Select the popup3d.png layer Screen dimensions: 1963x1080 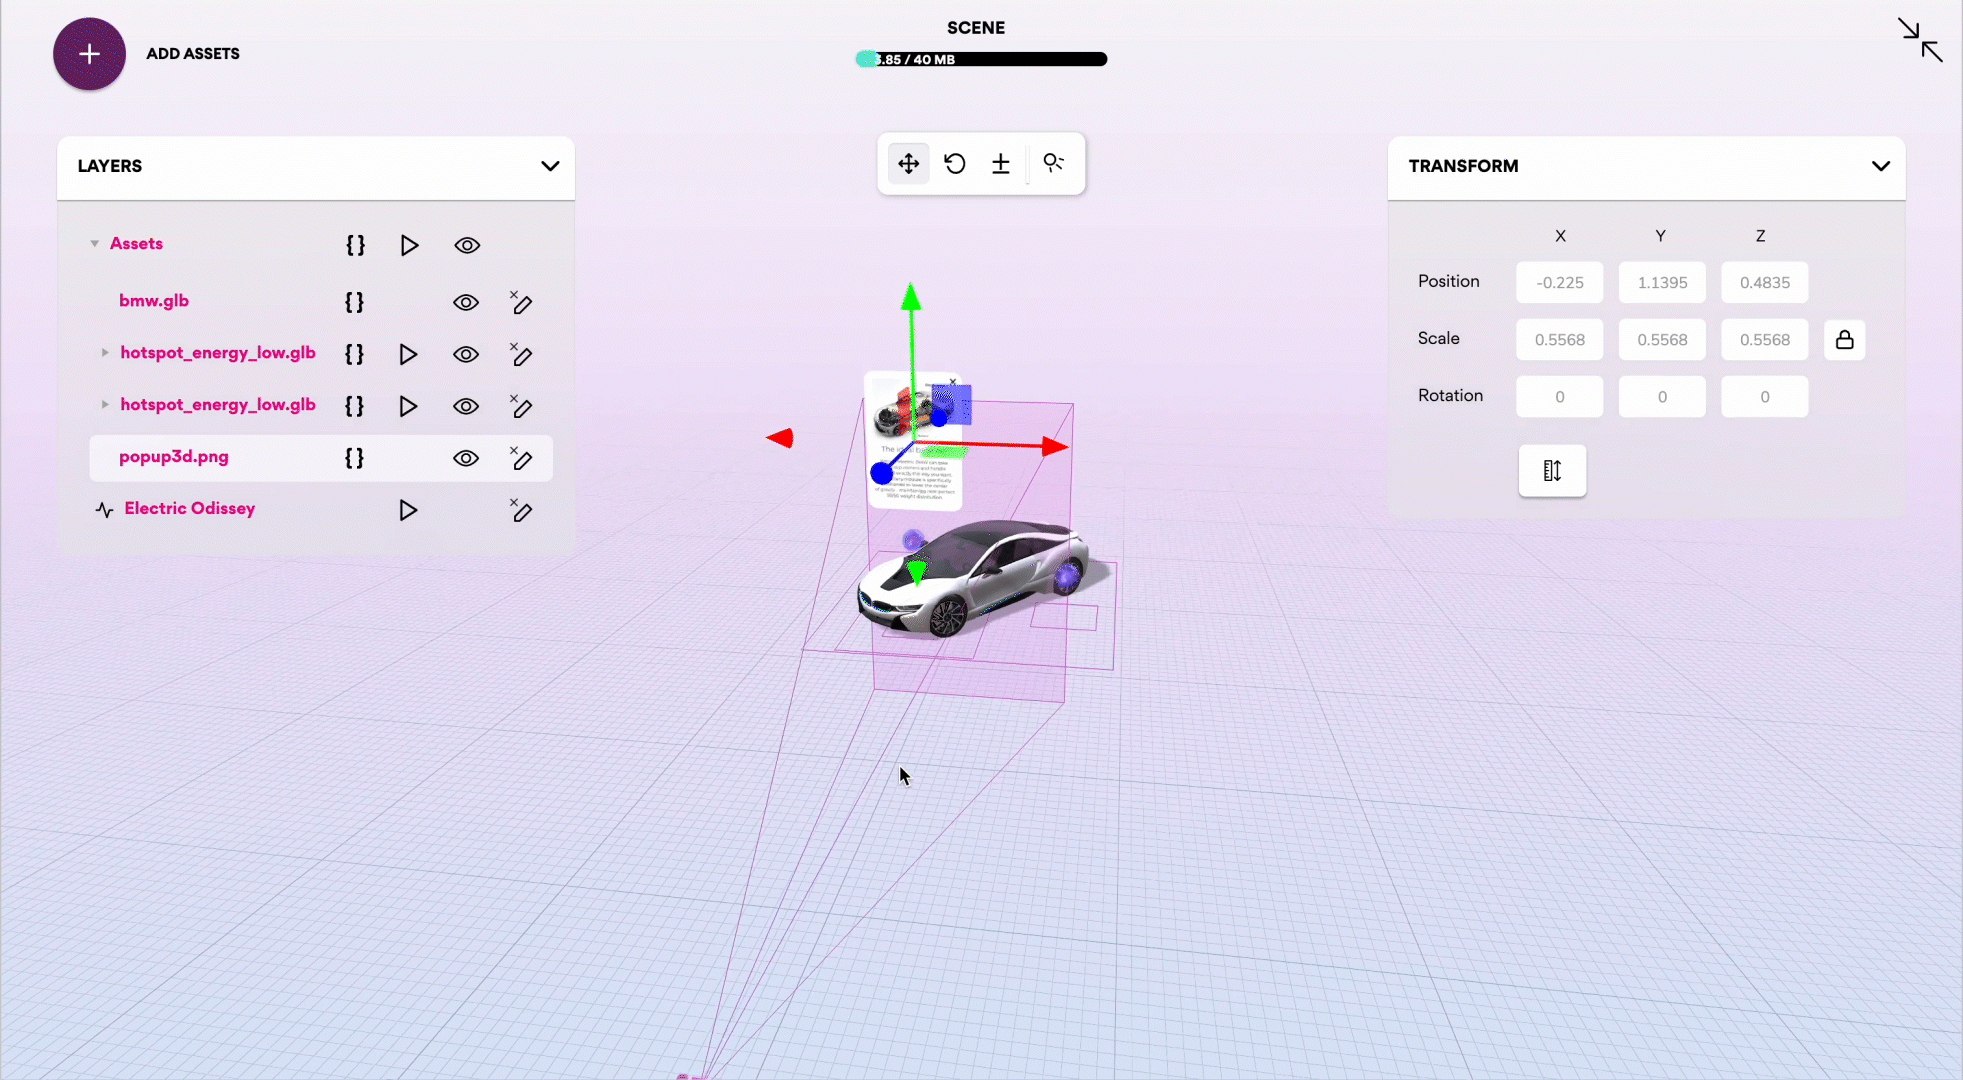(x=174, y=457)
